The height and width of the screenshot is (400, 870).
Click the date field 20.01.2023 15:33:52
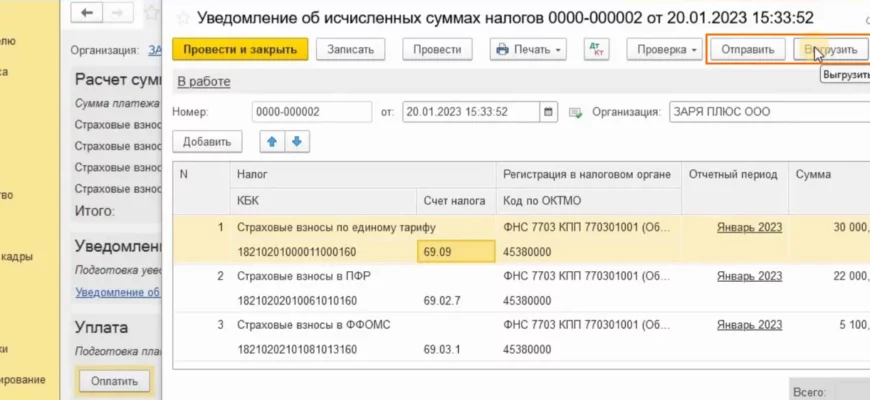(x=471, y=112)
